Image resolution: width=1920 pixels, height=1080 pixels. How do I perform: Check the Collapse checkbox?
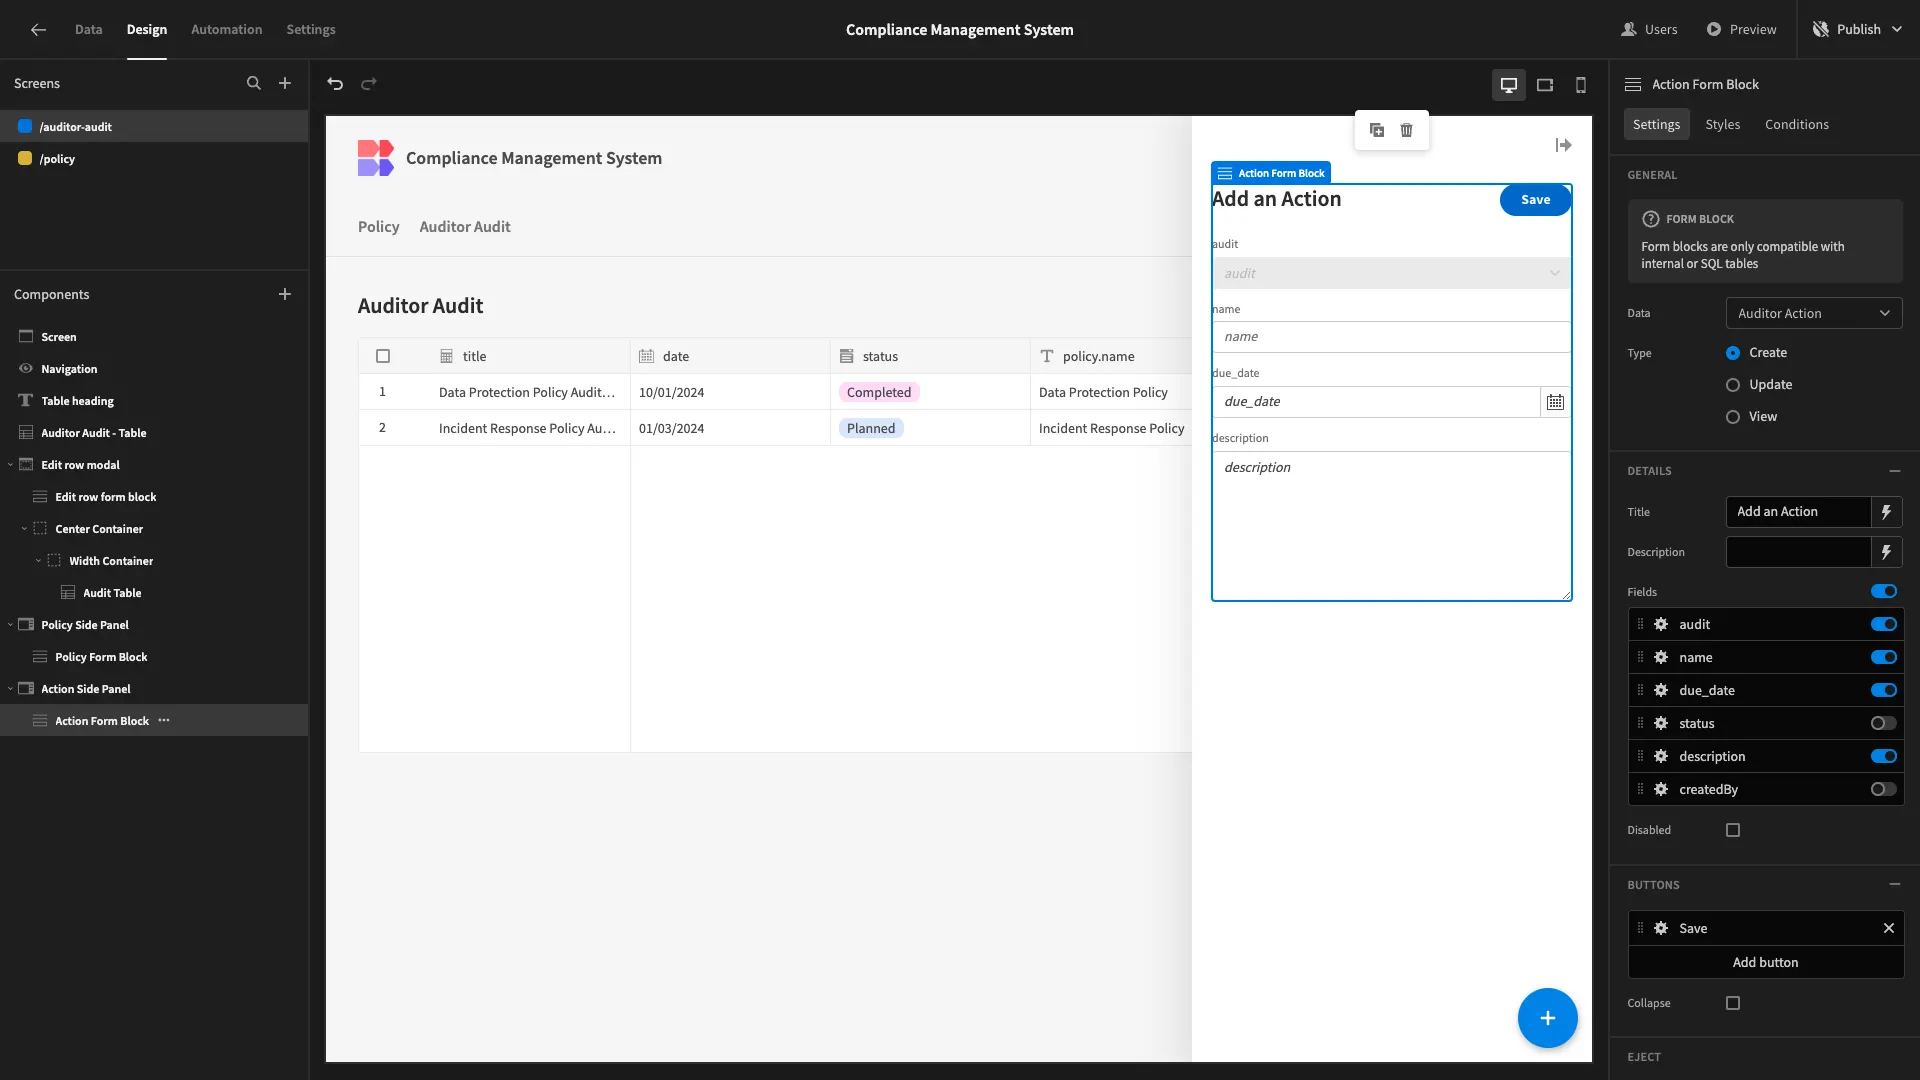(x=1733, y=1003)
